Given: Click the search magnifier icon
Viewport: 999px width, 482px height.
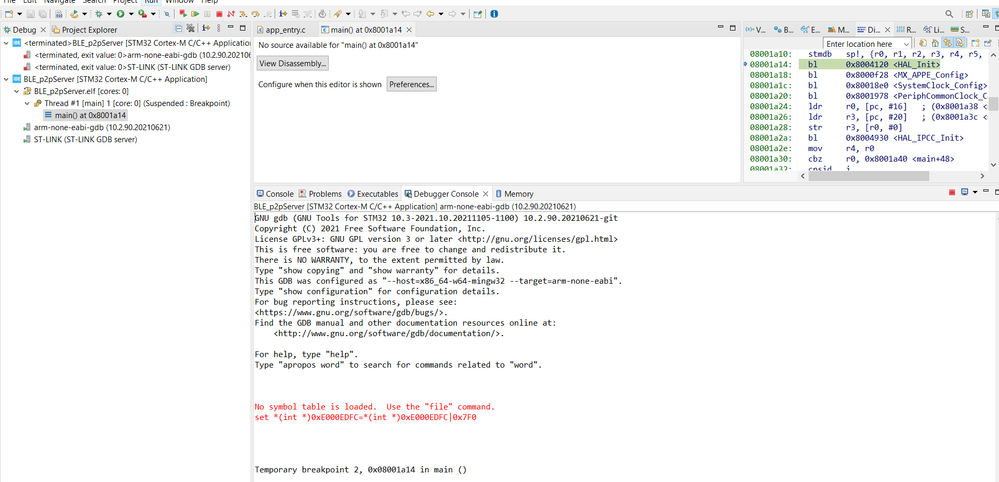Looking at the screenshot, I should [949, 13].
